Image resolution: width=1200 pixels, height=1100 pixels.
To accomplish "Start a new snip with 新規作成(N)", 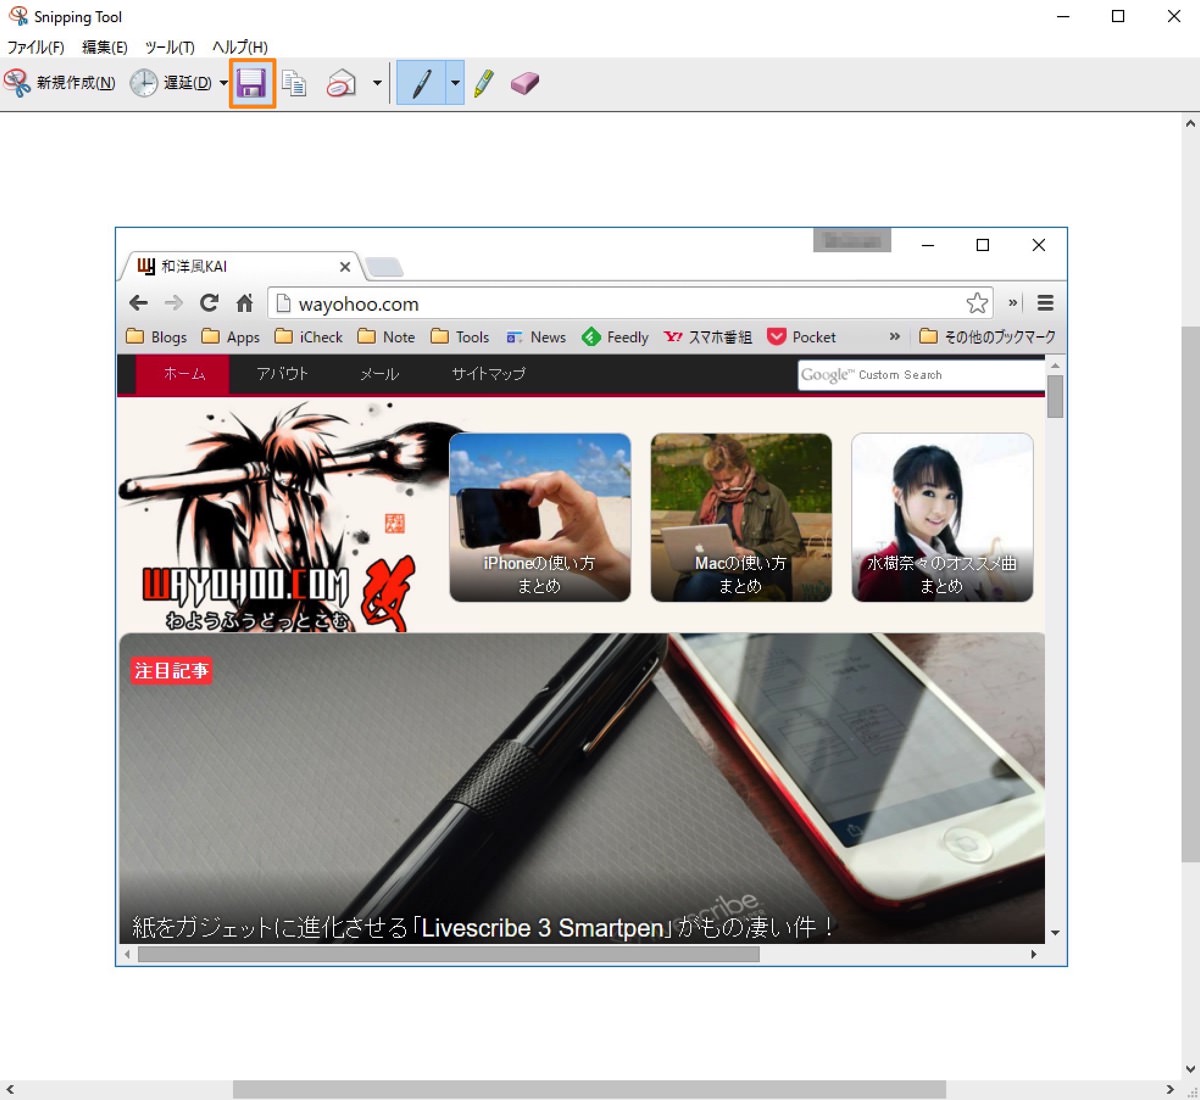I will pyautogui.click(x=60, y=83).
